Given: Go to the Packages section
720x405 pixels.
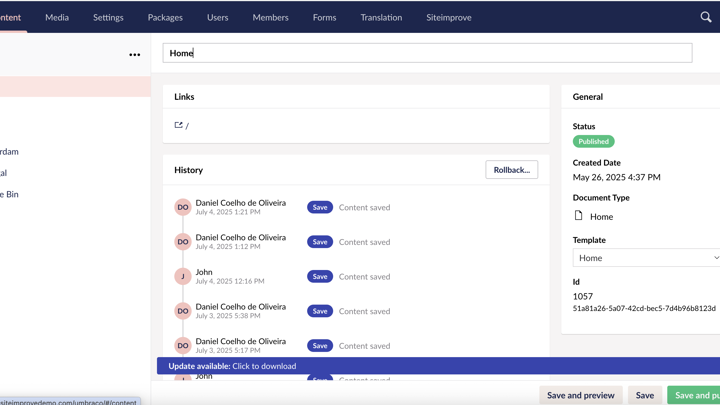Looking at the screenshot, I should click(165, 17).
